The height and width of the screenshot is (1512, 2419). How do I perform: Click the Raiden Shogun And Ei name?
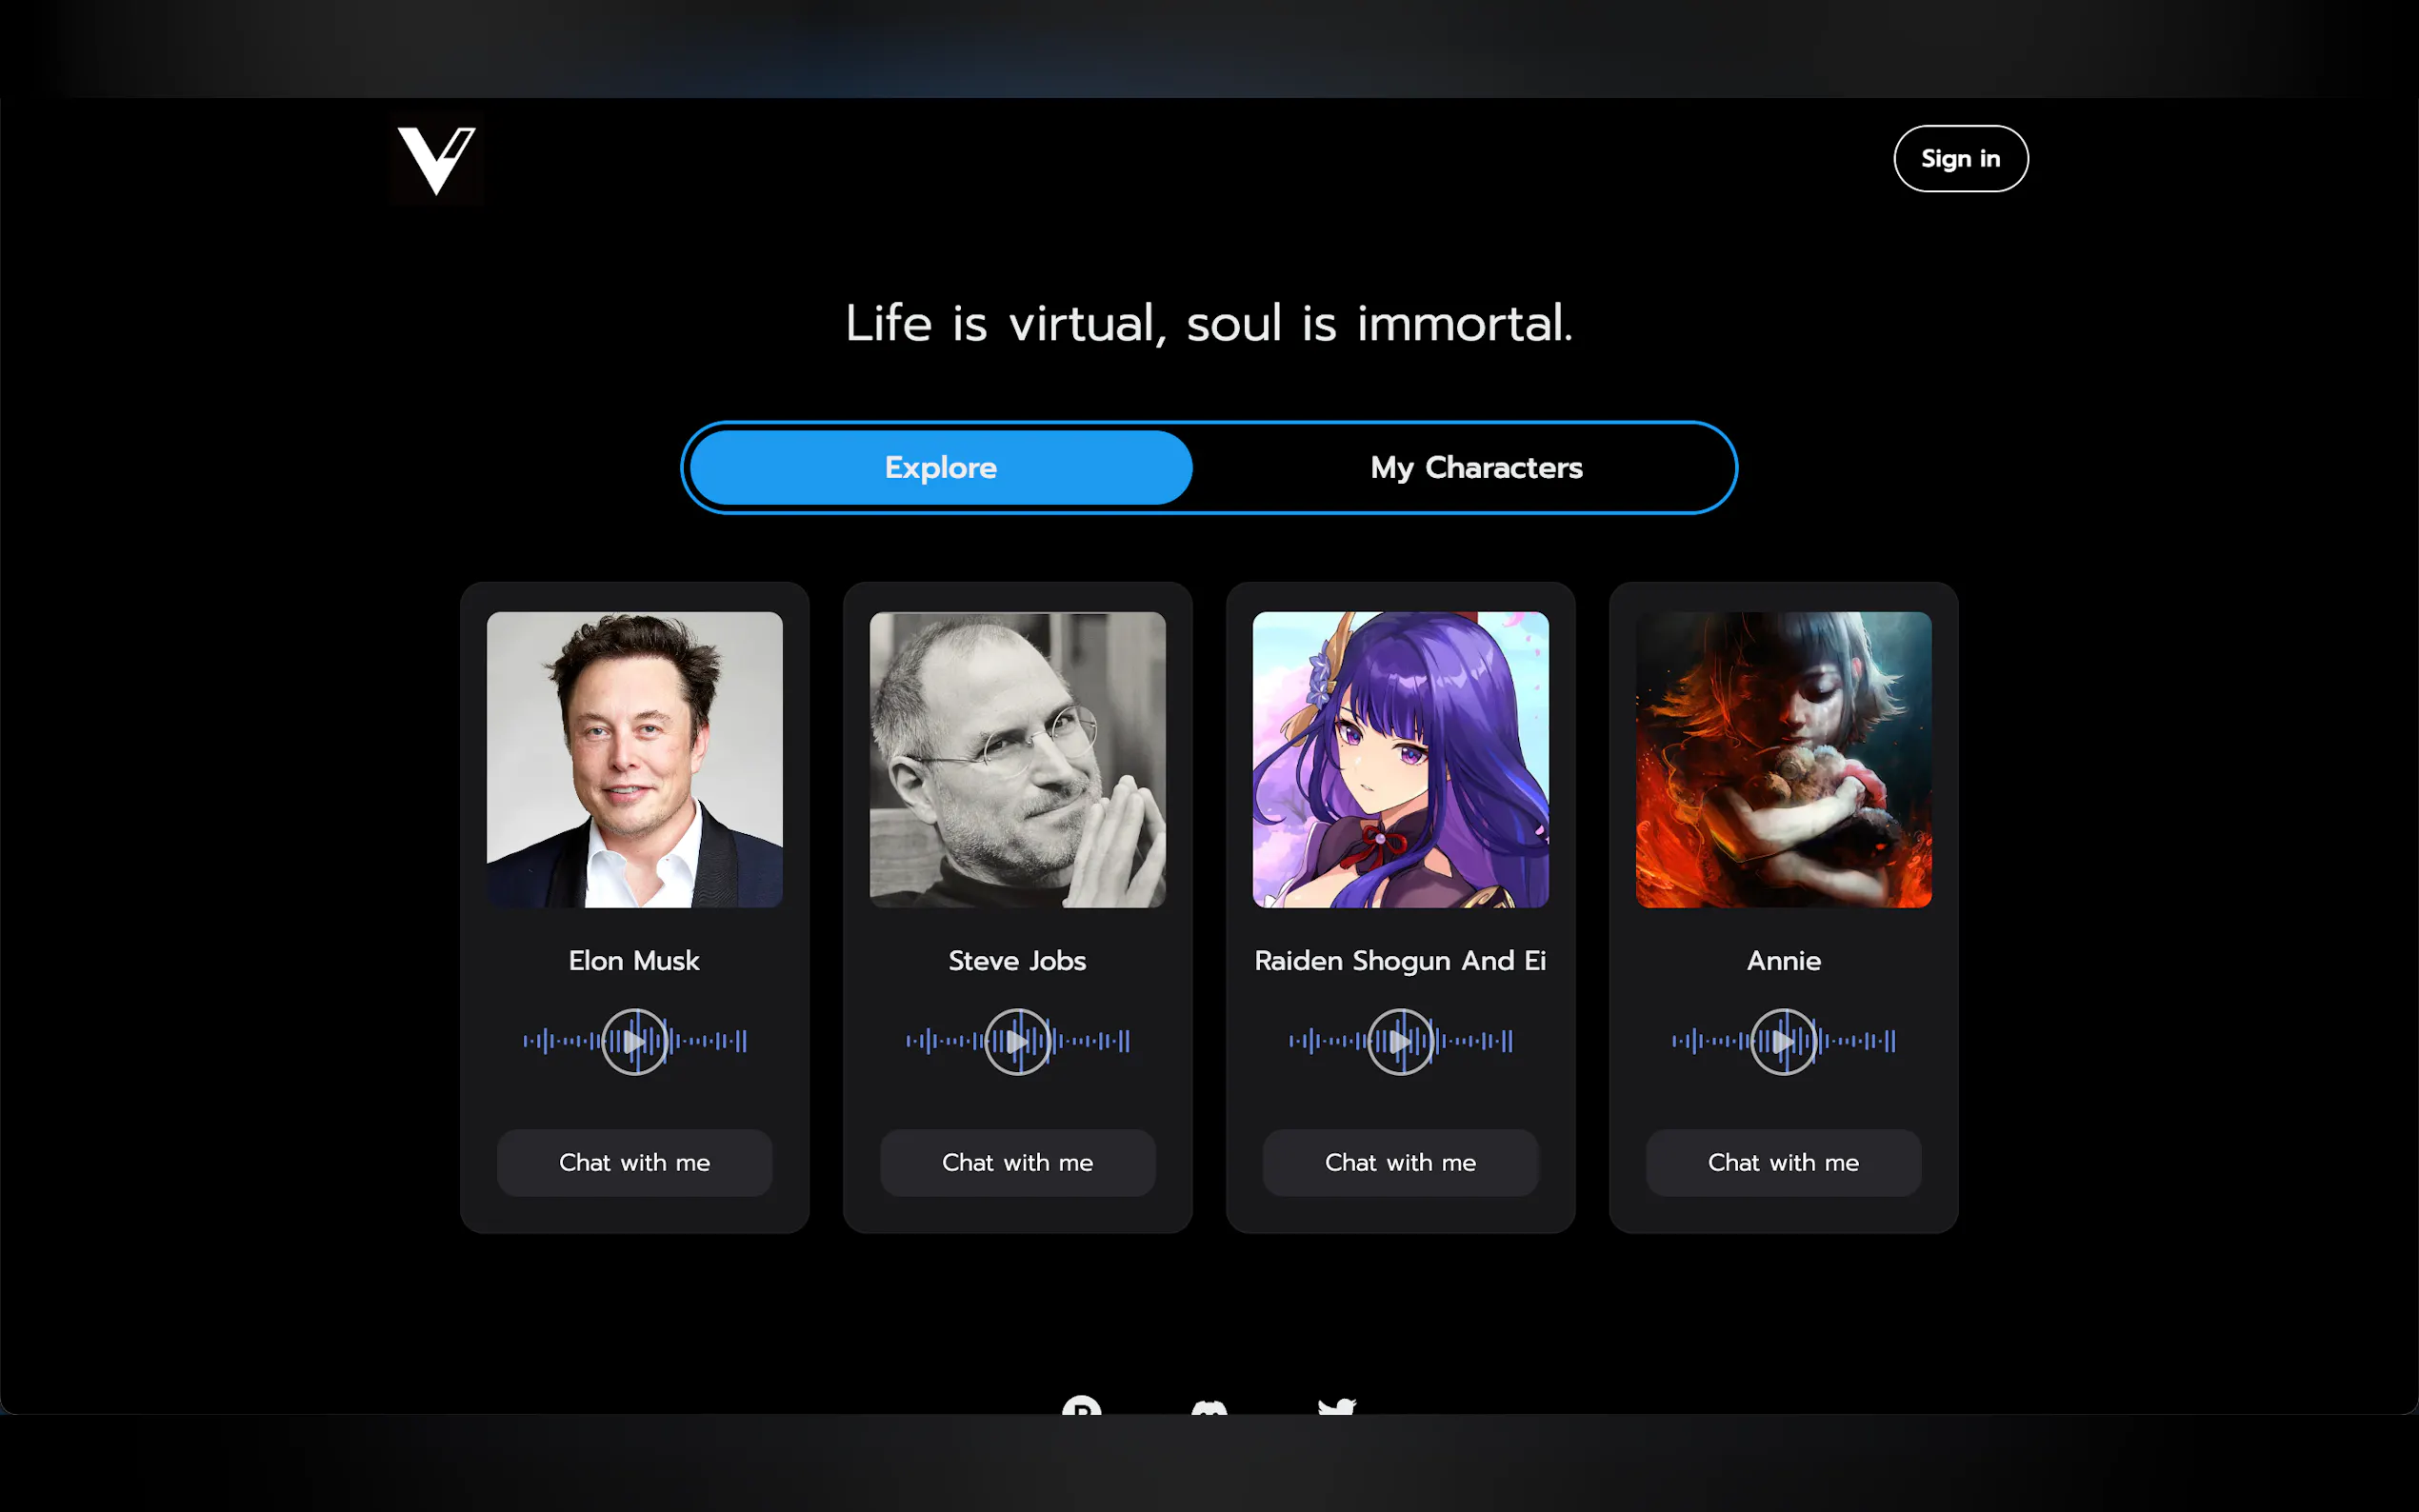pos(1400,961)
